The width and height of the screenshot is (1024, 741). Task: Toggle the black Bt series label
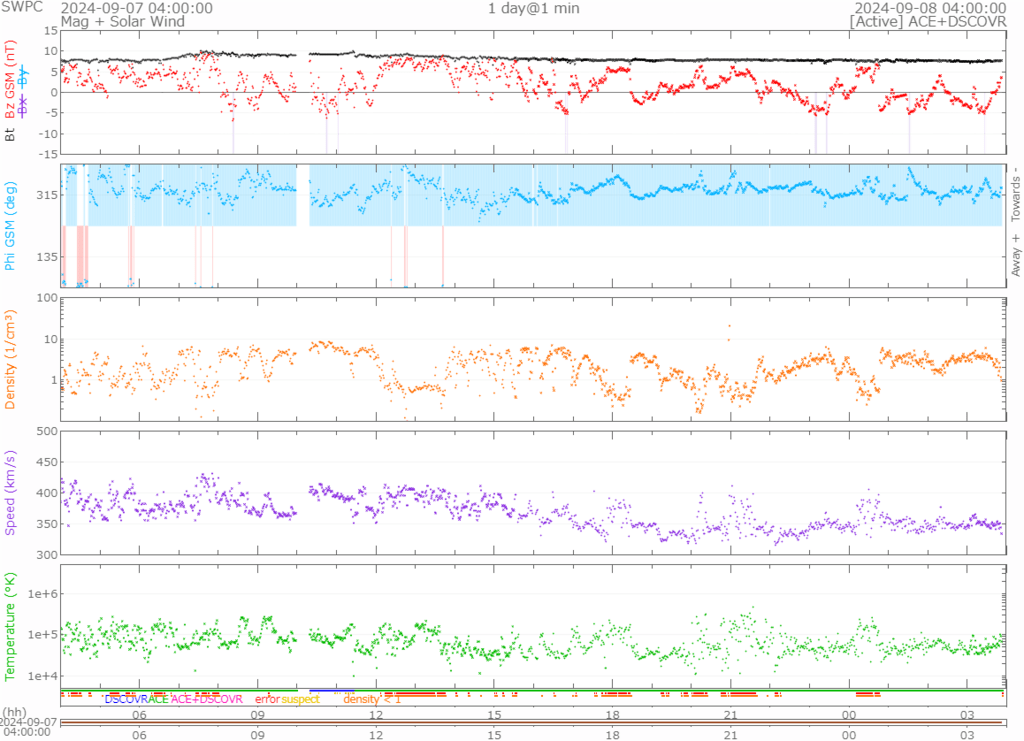(10, 132)
